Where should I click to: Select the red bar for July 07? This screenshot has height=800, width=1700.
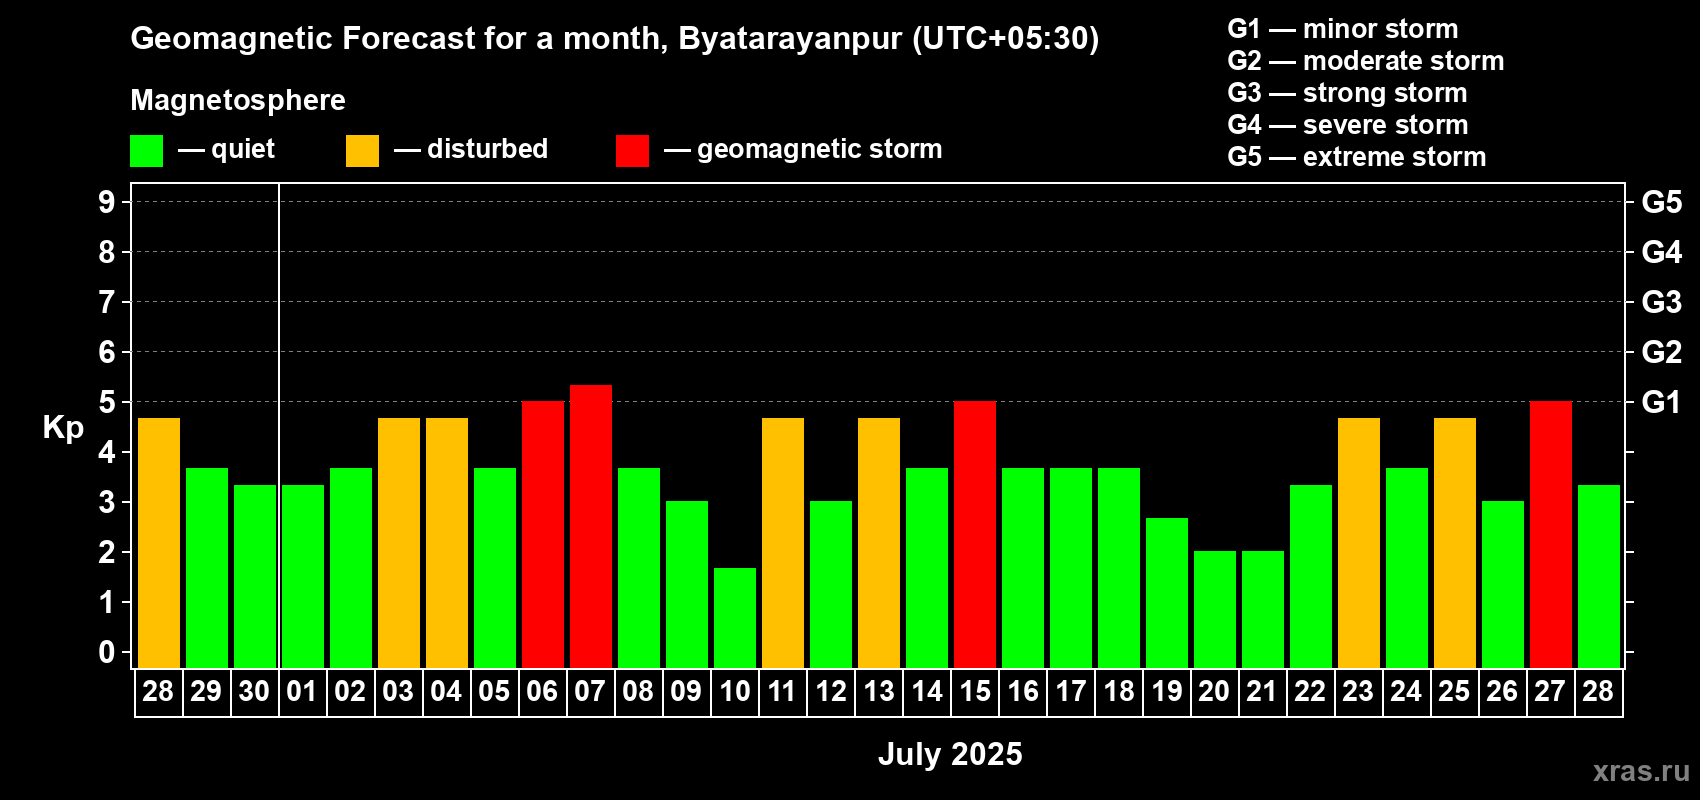point(591,526)
